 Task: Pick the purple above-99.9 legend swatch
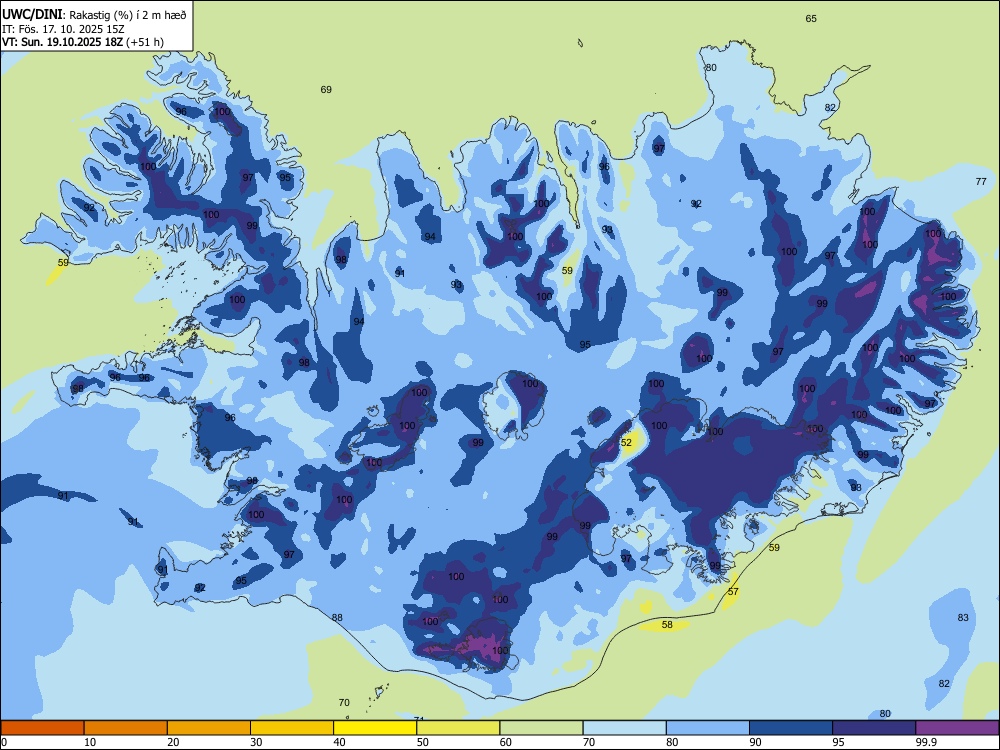coord(957,728)
